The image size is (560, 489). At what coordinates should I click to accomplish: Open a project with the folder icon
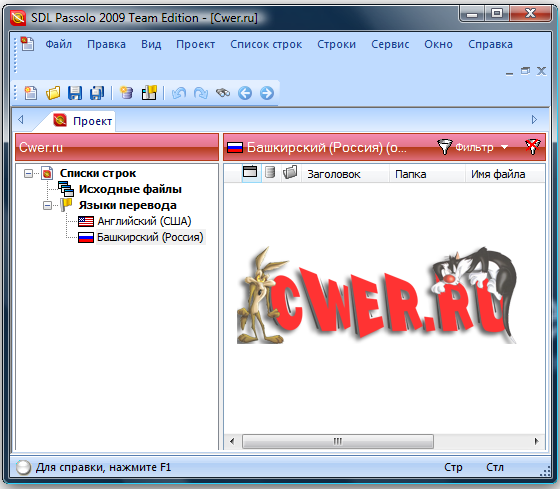(53, 93)
